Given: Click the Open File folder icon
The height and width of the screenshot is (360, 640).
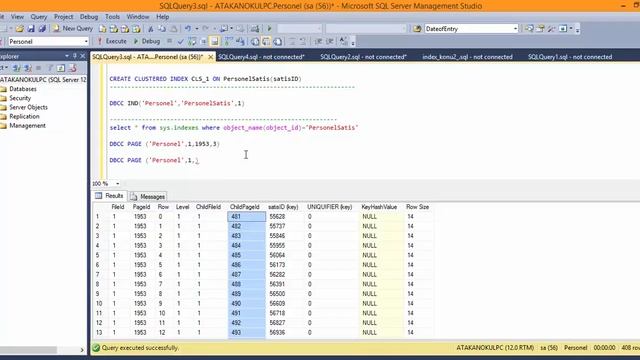Looking at the screenshot, I should pos(20,29).
